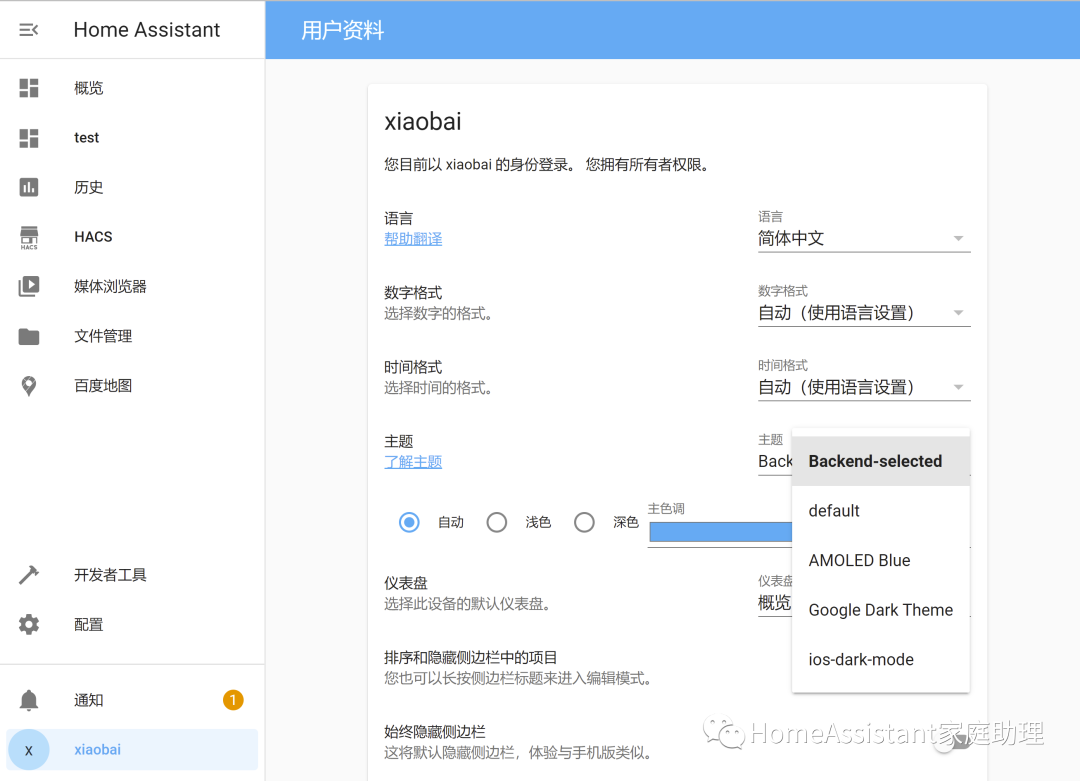This screenshot has width=1080, height=781.
Task: Choose the ios-dark-mode theme option
Action: coord(881,660)
